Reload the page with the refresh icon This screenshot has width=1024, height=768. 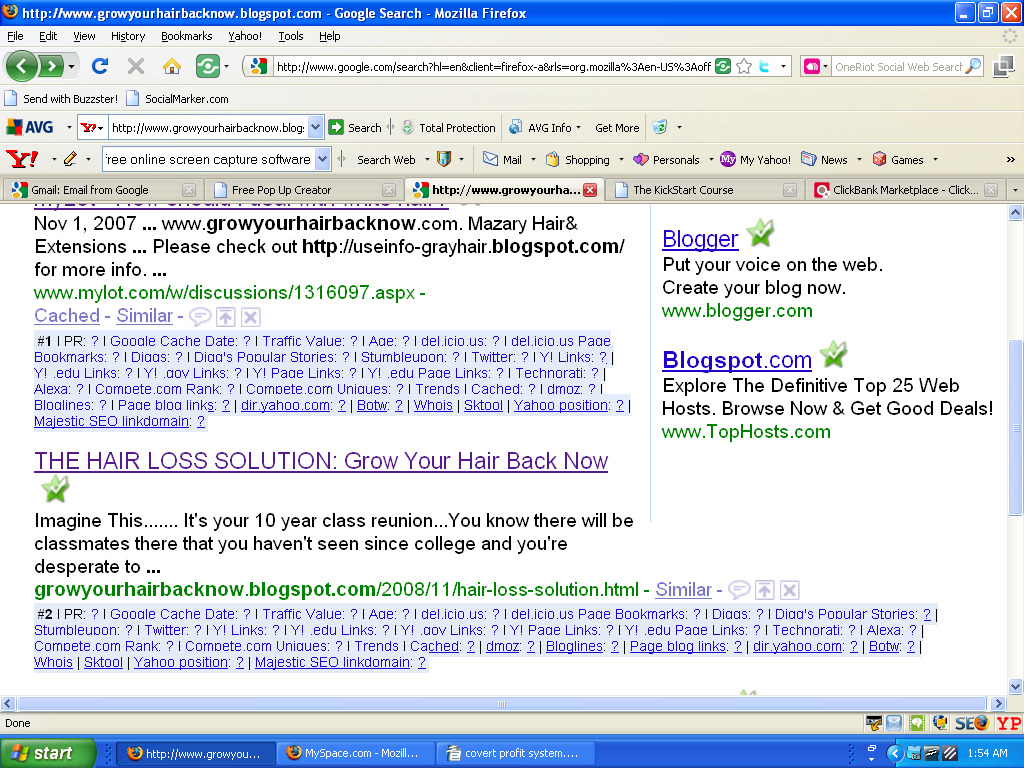click(99, 66)
